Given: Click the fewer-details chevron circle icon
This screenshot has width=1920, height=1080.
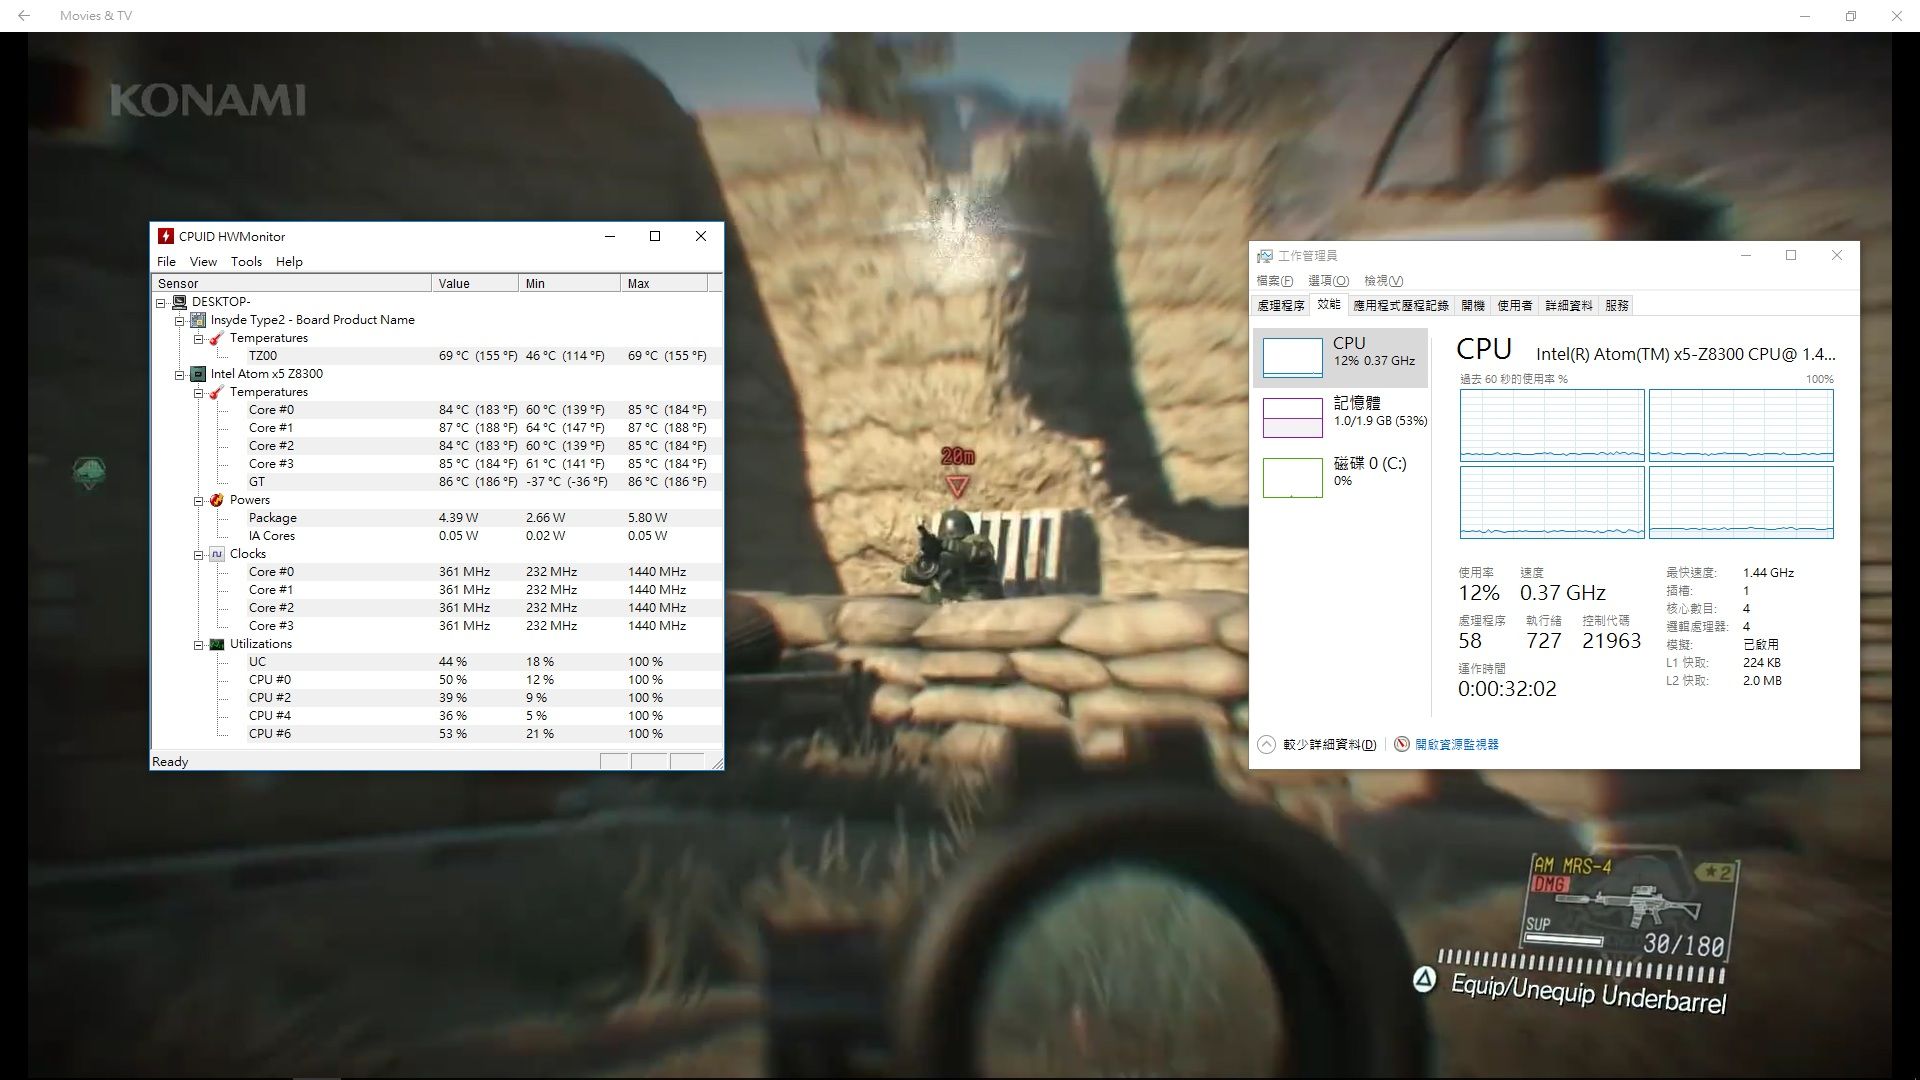Looking at the screenshot, I should (1266, 744).
